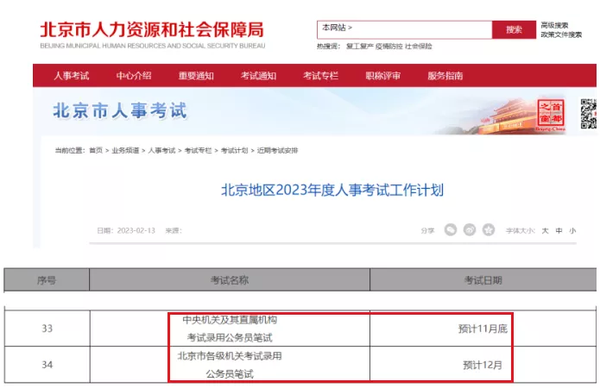Image resolution: width=600 pixels, height=388 pixels.
Task: Open the 政策文件搜索 link
Action: (561, 35)
